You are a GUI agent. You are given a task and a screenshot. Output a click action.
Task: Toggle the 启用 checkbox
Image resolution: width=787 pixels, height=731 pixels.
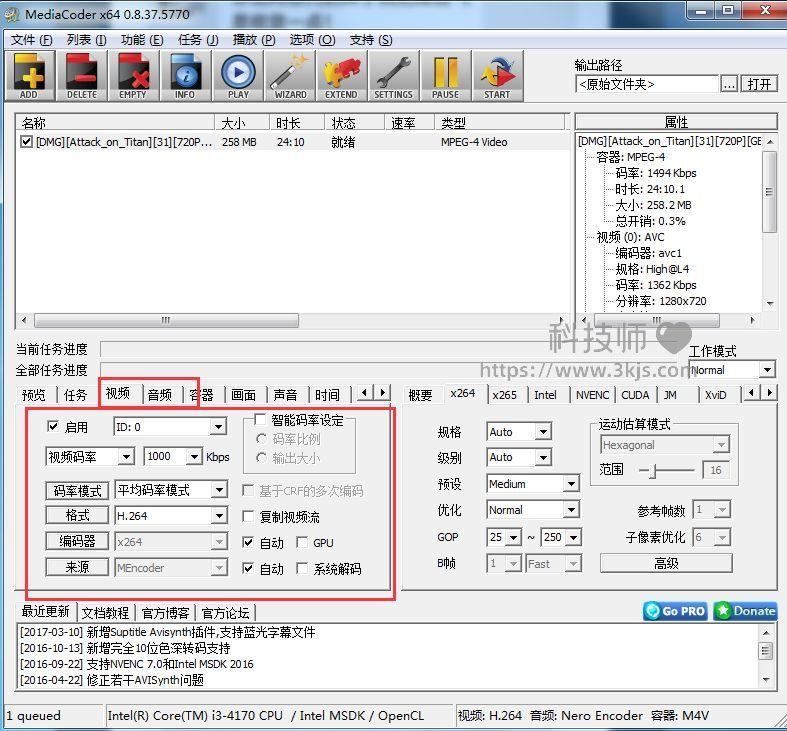point(53,426)
